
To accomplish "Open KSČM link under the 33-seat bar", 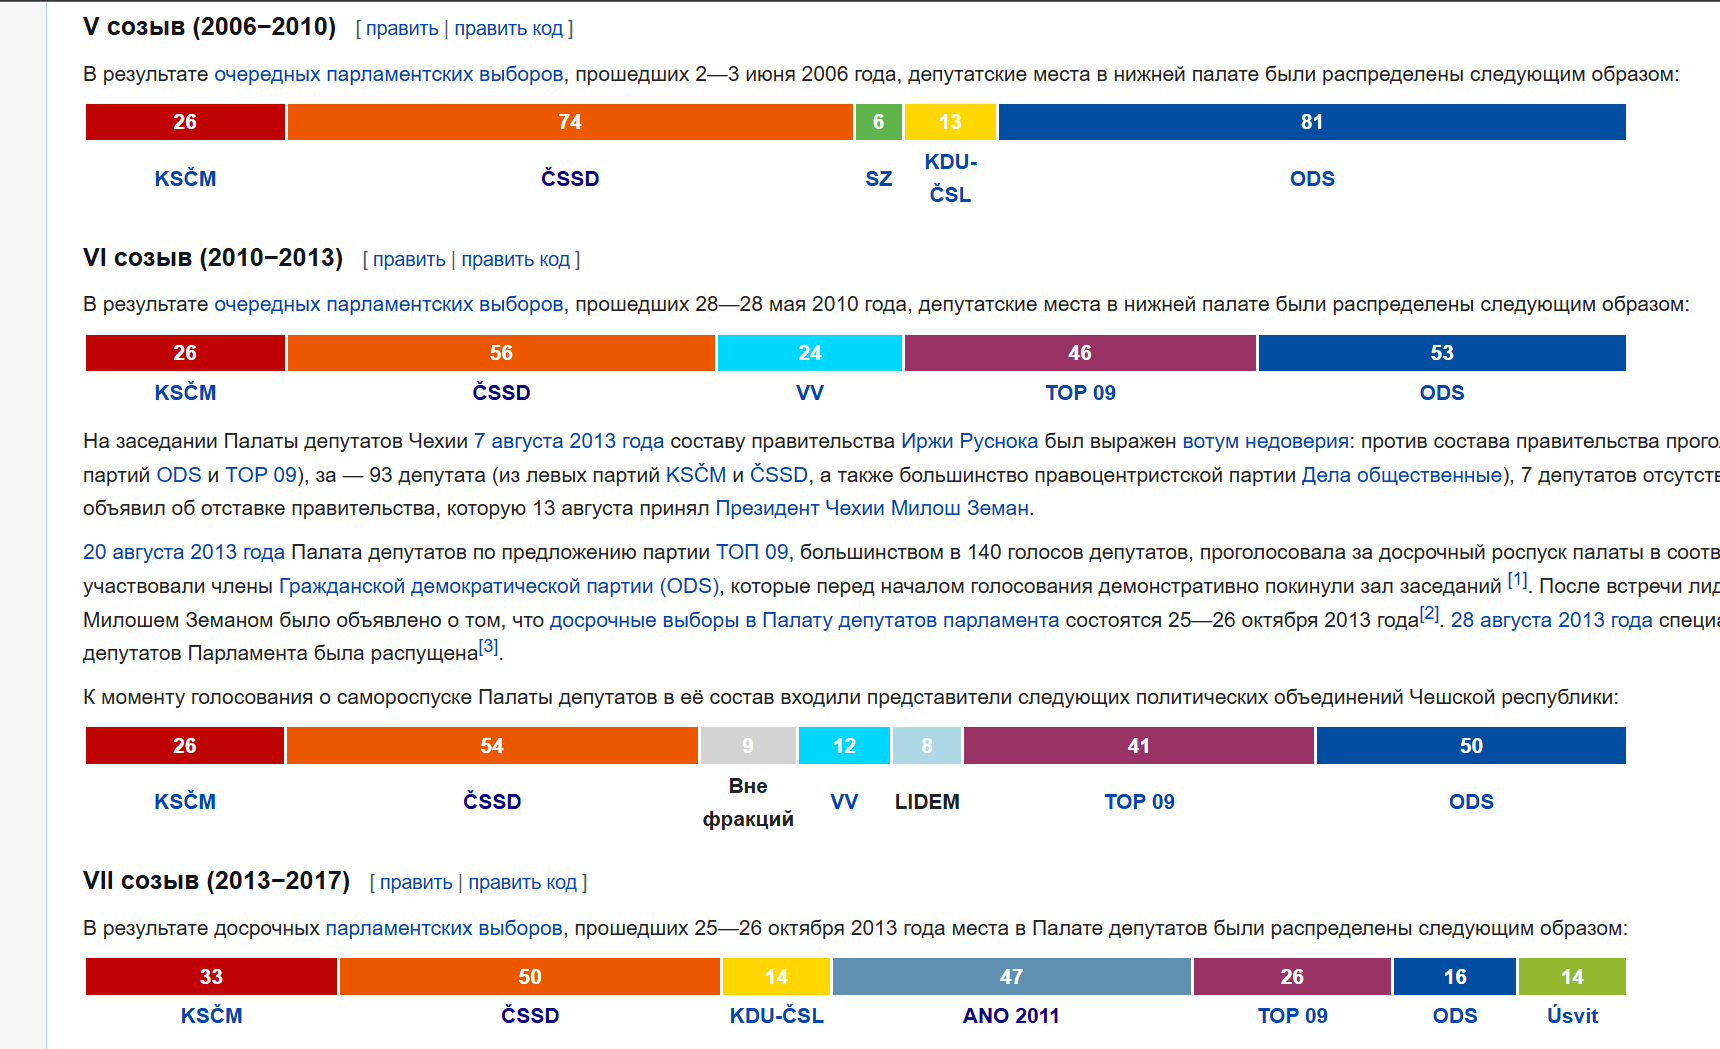I will pyautogui.click(x=211, y=1016).
